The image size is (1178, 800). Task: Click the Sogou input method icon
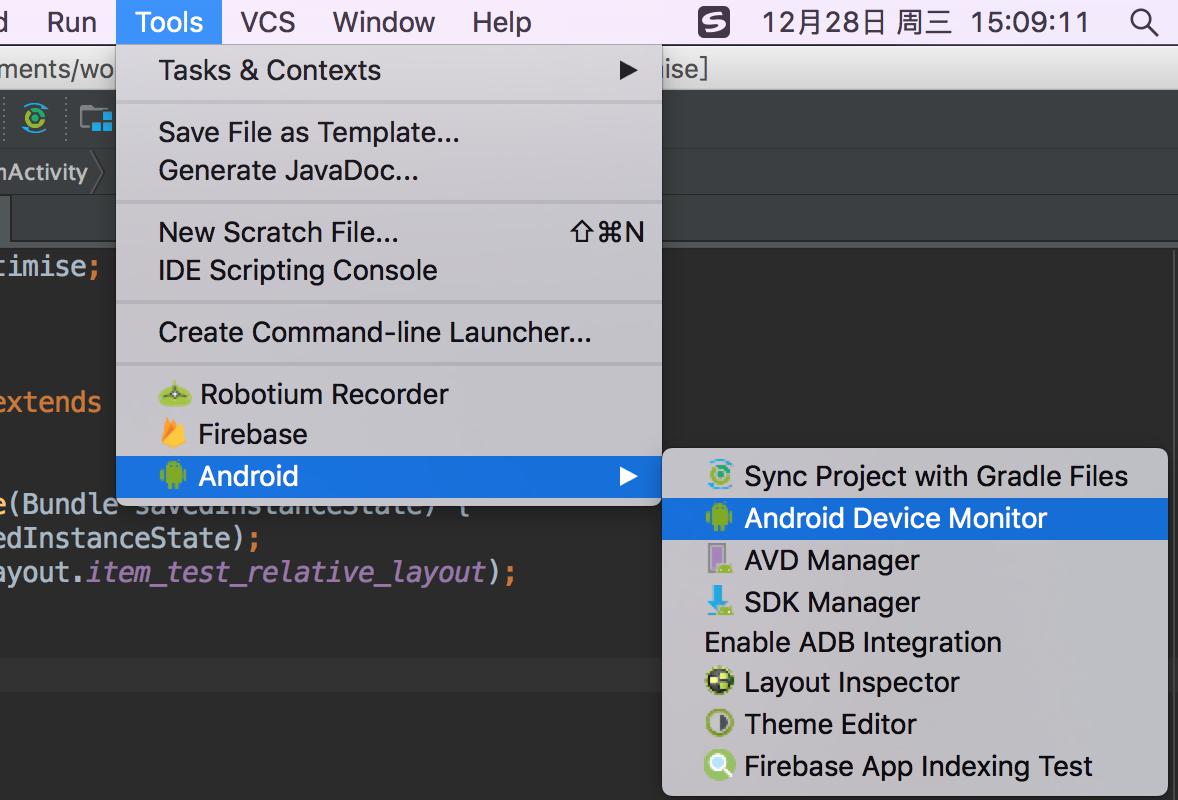[x=713, y=22]
